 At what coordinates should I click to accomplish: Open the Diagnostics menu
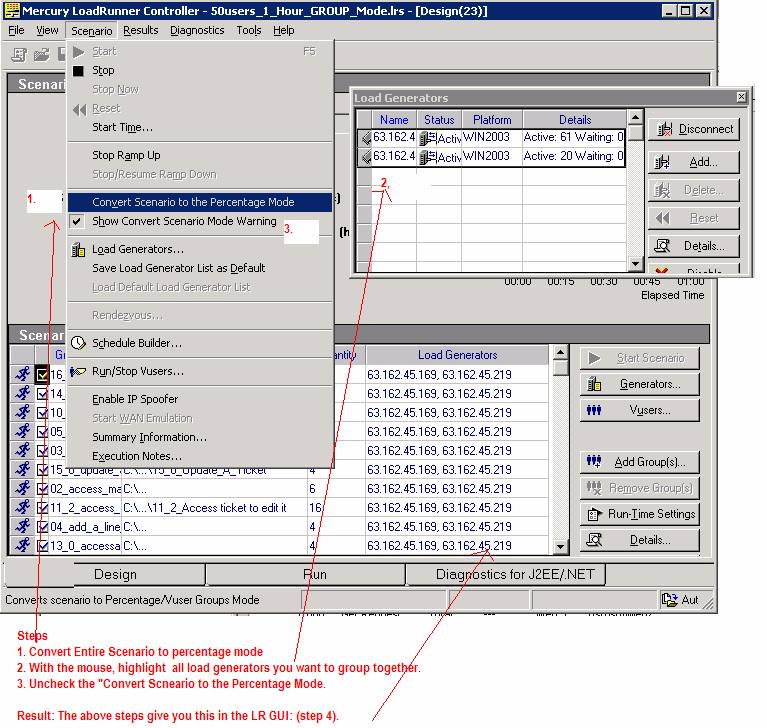(x=197, y=30)
